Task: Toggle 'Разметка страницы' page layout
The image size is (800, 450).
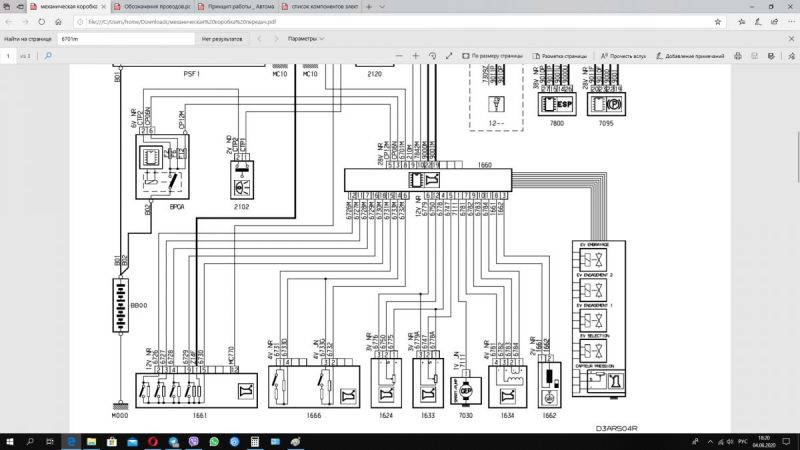Action: click(x=559, y=57)
